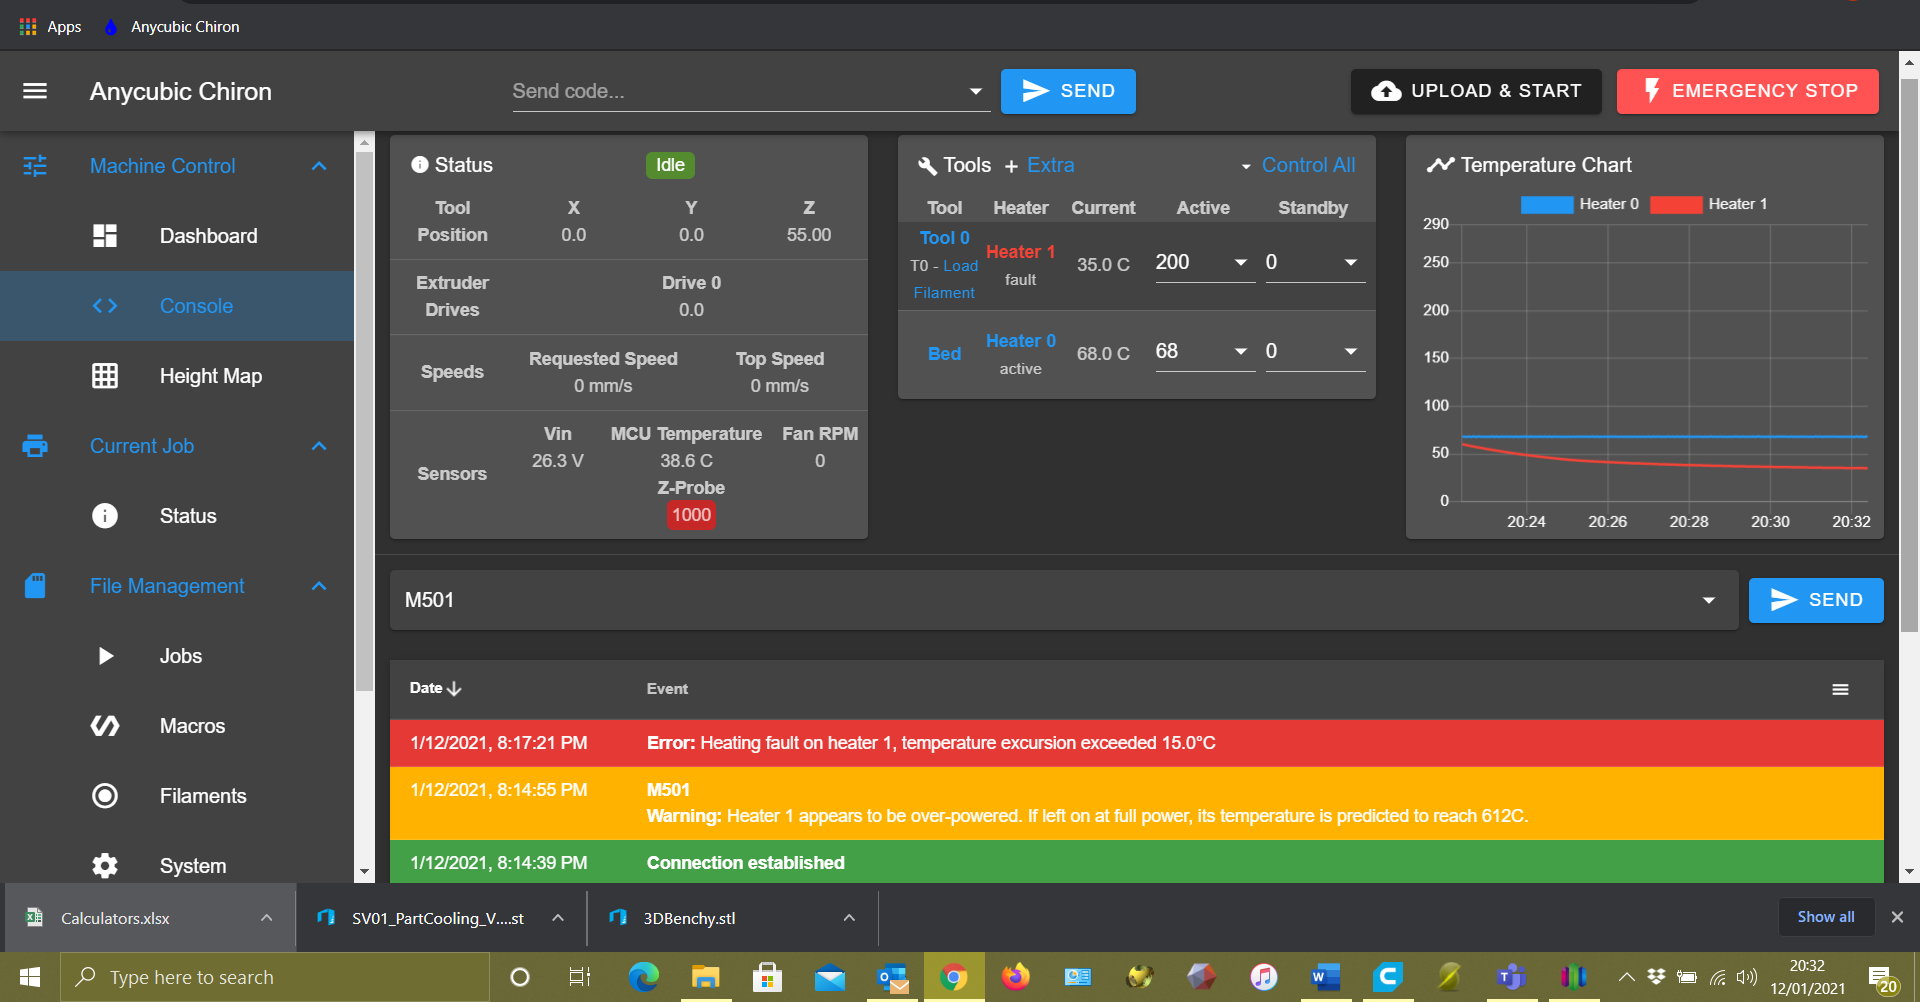Open File Explorer from the taskbar

coord(706,977)
